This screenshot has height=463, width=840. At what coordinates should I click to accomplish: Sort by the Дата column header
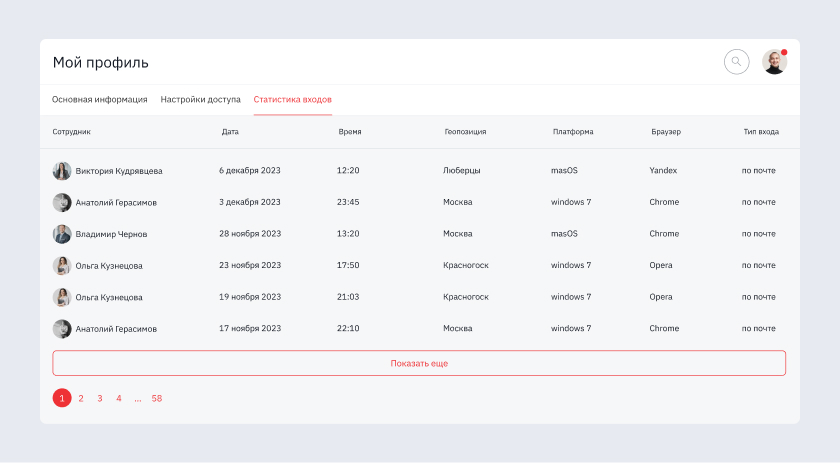(x=230, y=132)
